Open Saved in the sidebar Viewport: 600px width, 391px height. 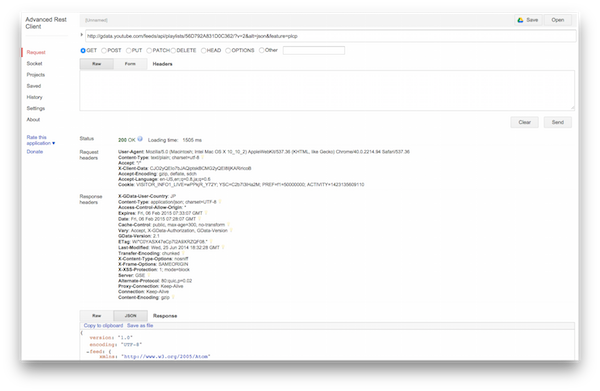point(34,86)
